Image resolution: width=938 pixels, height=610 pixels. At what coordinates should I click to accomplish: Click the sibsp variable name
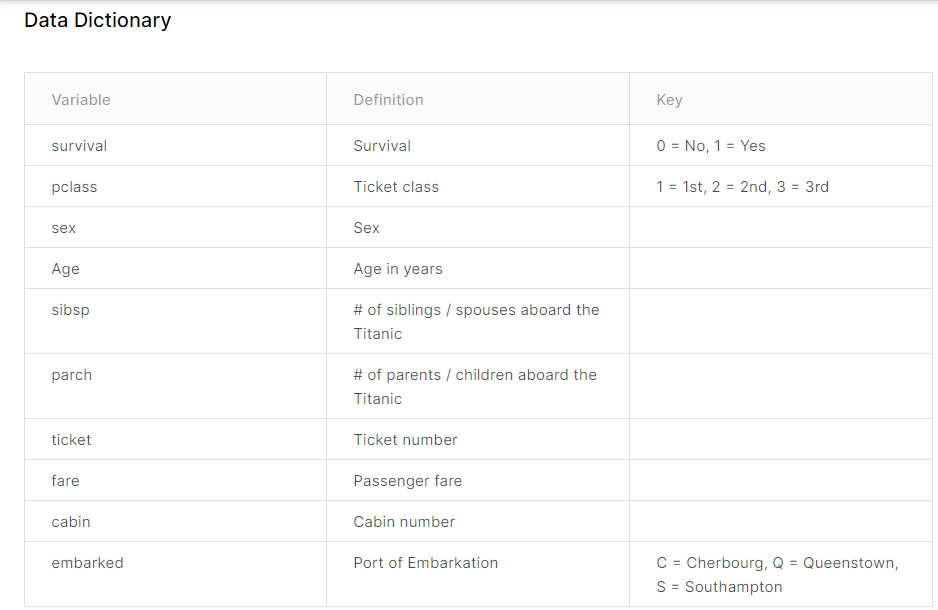pyautogui.click(x=70, y=310)
